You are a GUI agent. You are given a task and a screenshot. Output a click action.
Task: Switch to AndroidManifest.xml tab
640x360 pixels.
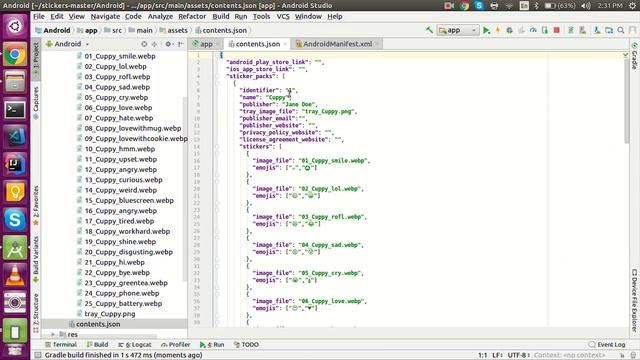coord(337,44)
